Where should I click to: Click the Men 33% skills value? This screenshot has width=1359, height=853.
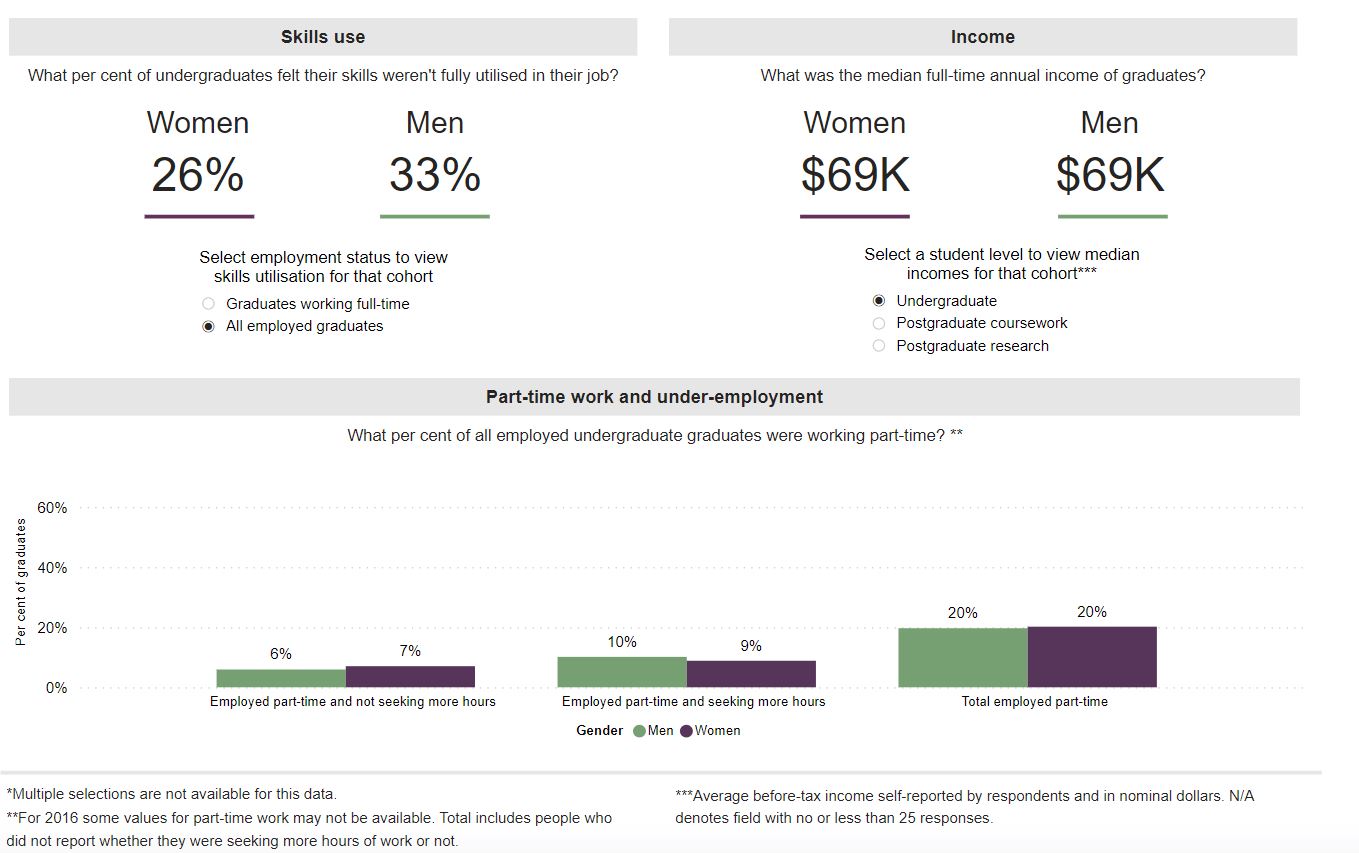(x=435, y=175)
